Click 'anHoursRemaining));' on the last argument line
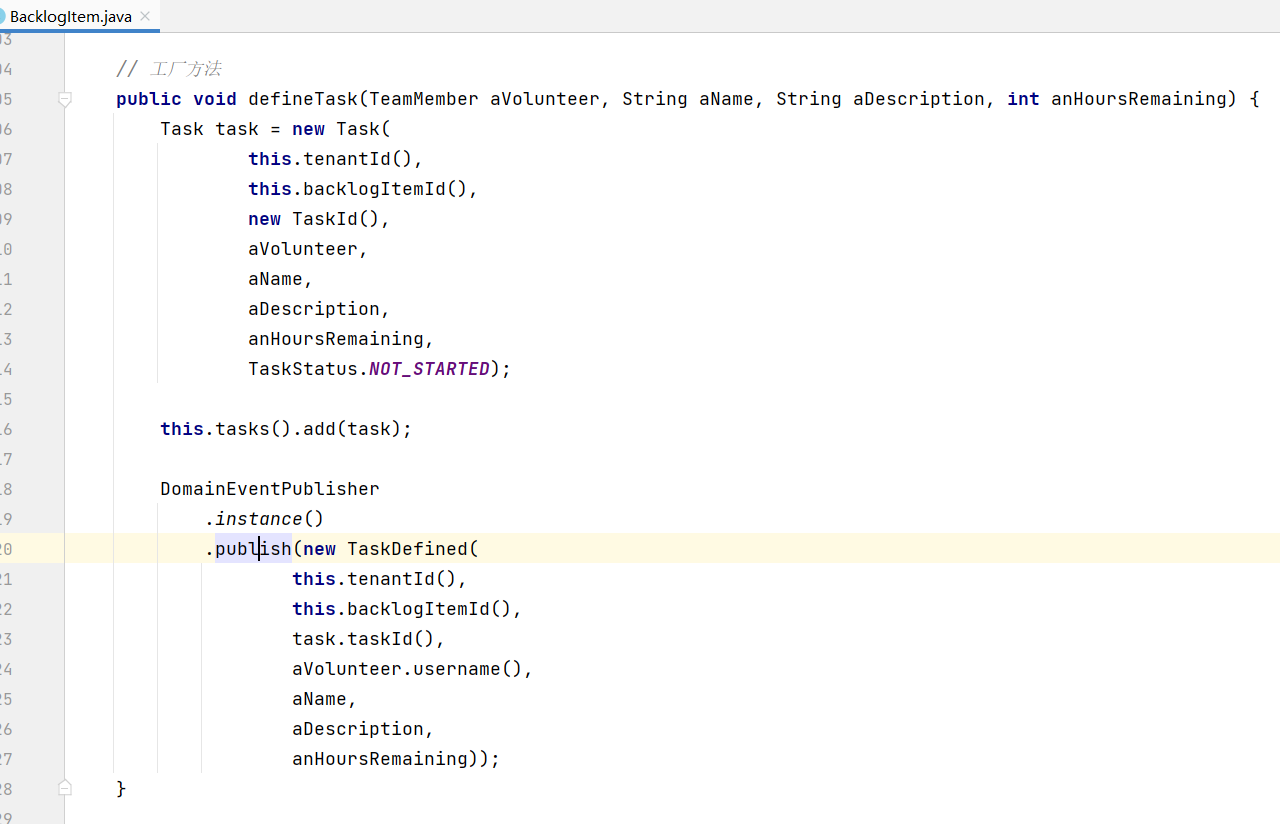 (396, 759)
